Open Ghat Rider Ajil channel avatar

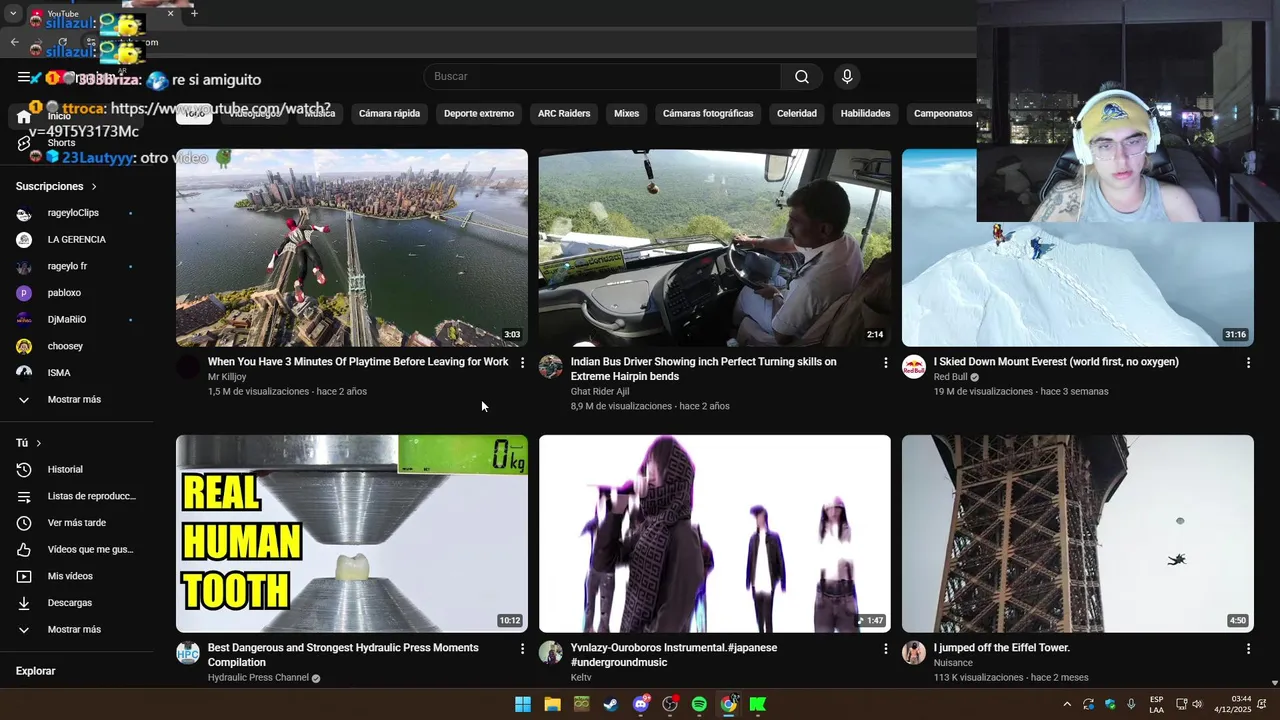pos(551,367)
